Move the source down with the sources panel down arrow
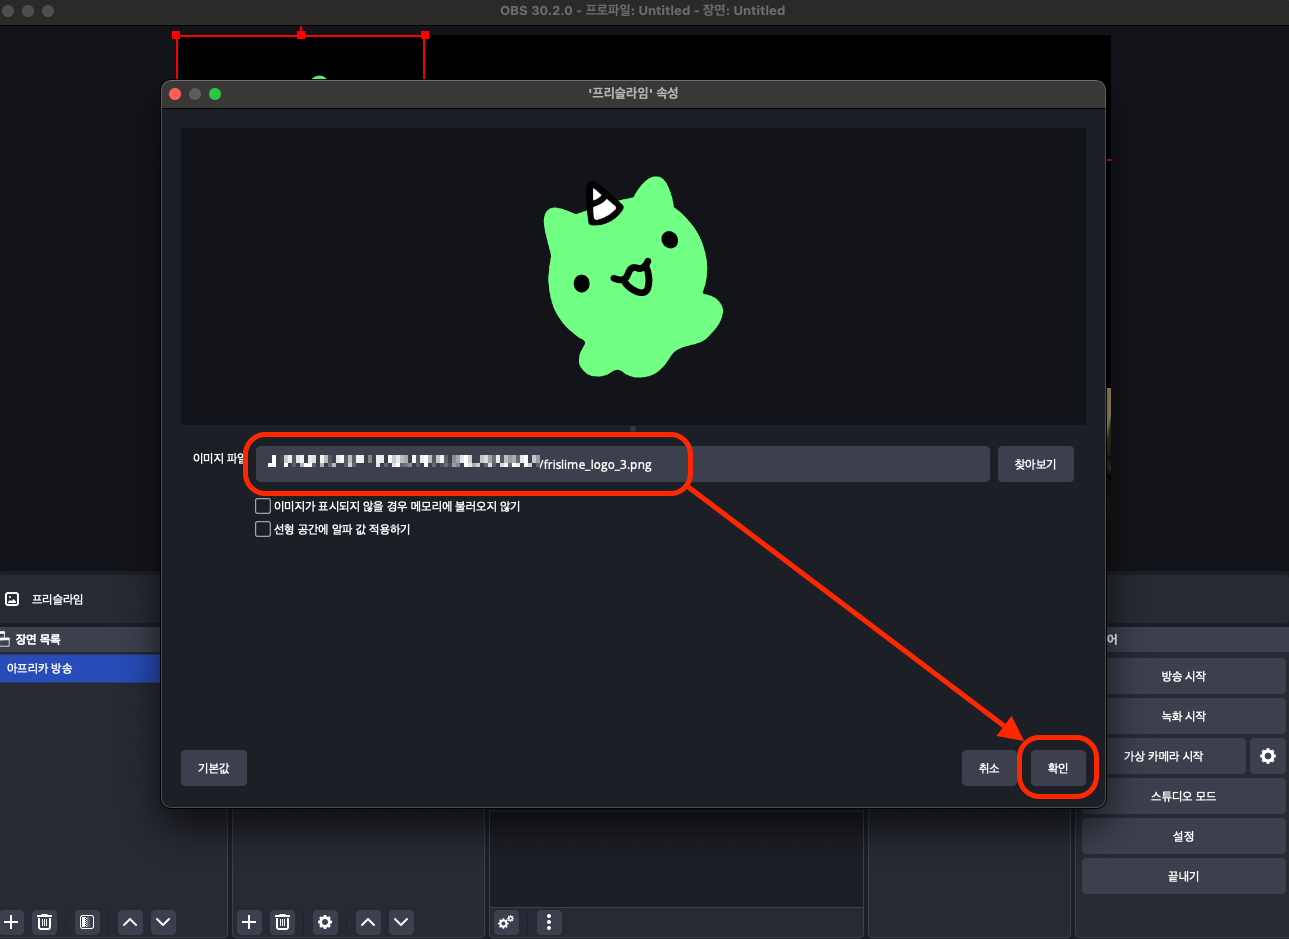Image resolution: width=1289 pixels, height=939 pixels. (401, 922)
